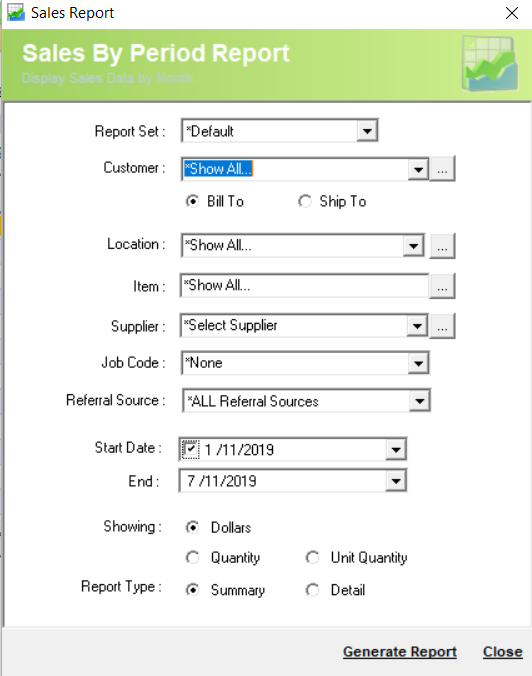Expand the Job Code dropdown

click(x=419, y=363)
